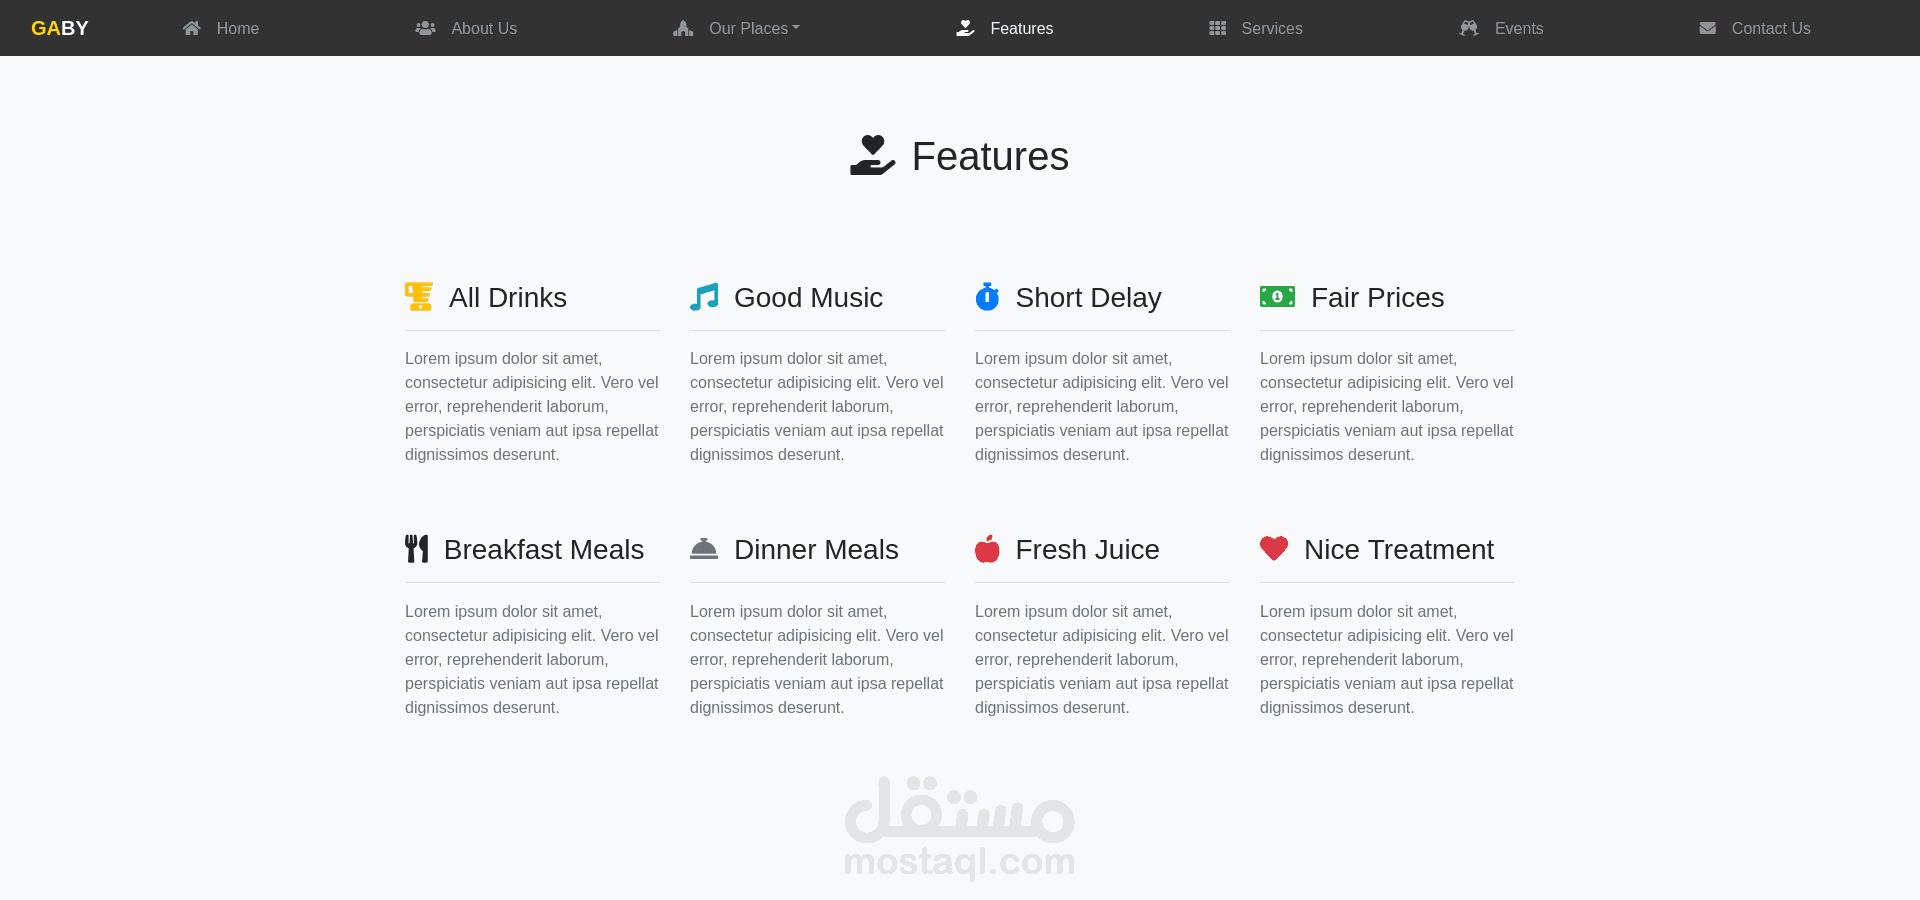Click the envelope icon in the navbar
The height and width of the screenshot is (900, 1920).
coord(1708,28)
